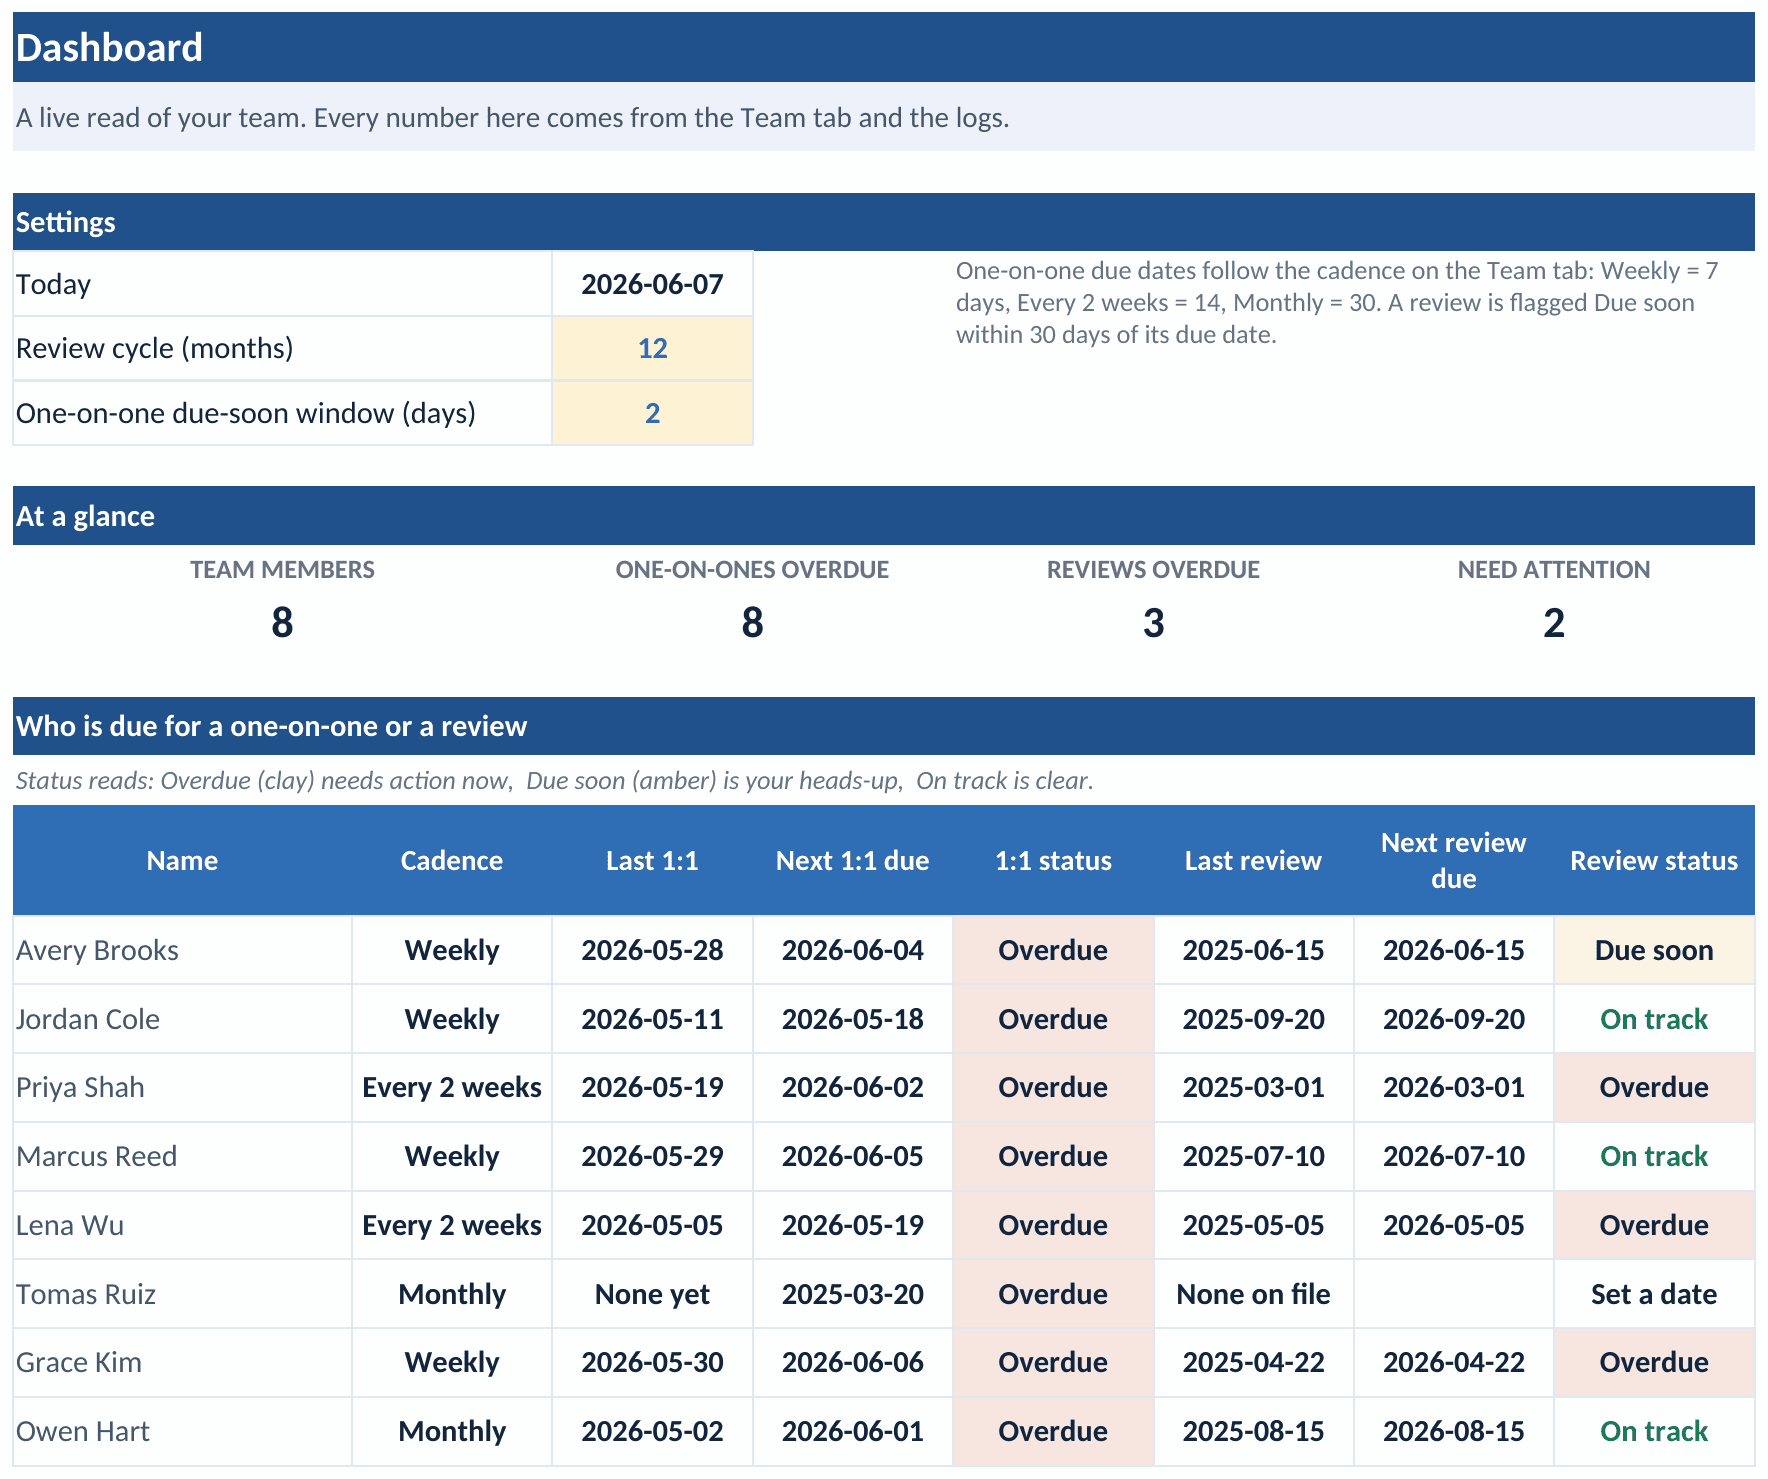This screenshot has height=1479, width=1768.
Task: Click the One-on-ones Overdue count
Action: click(x=752, y=623)
